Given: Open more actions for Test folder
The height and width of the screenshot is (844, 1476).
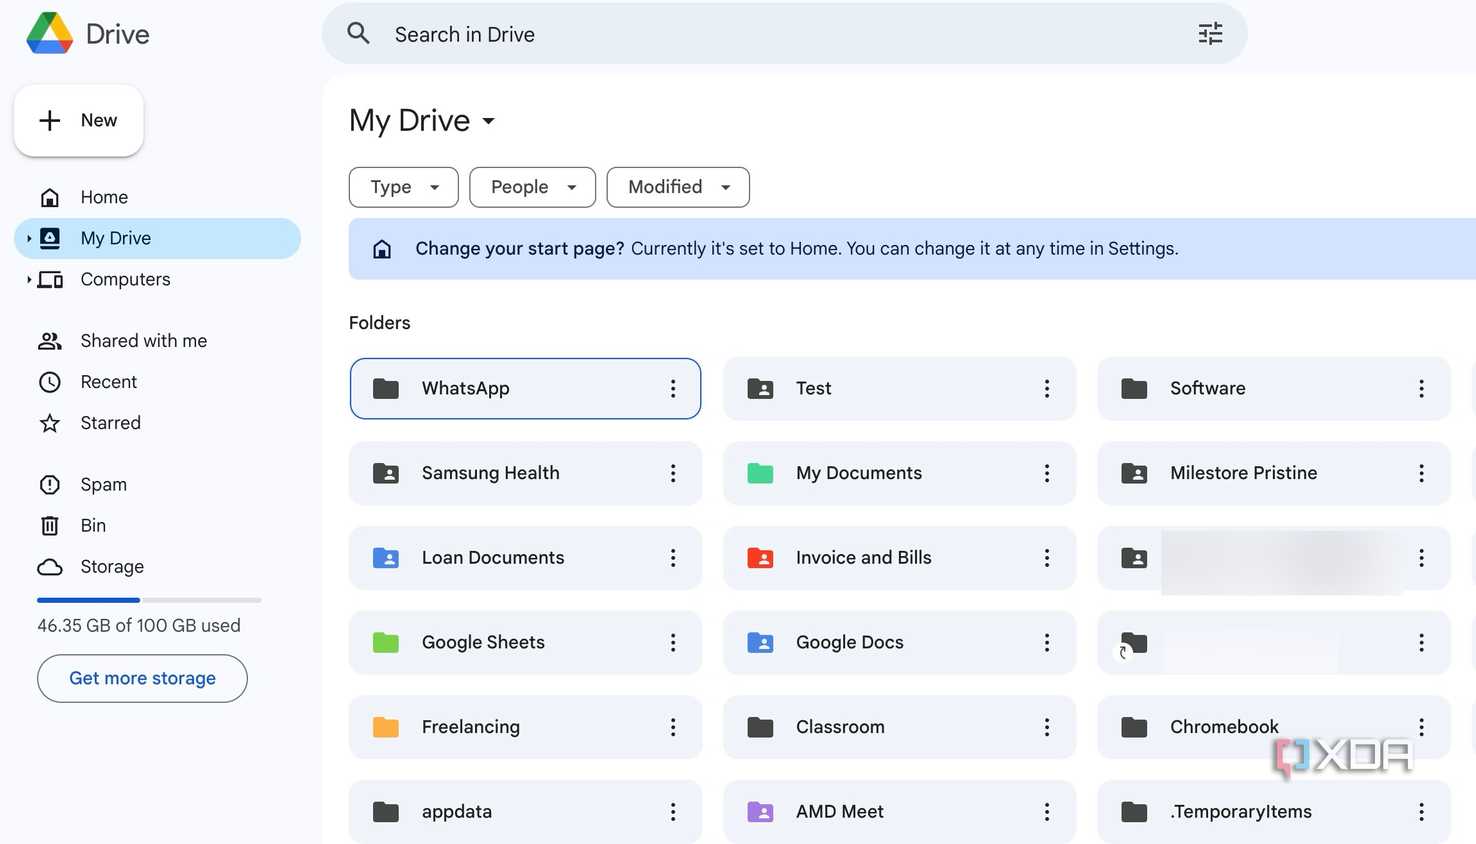Looking at the screenshot, I should coord(1047,388).
